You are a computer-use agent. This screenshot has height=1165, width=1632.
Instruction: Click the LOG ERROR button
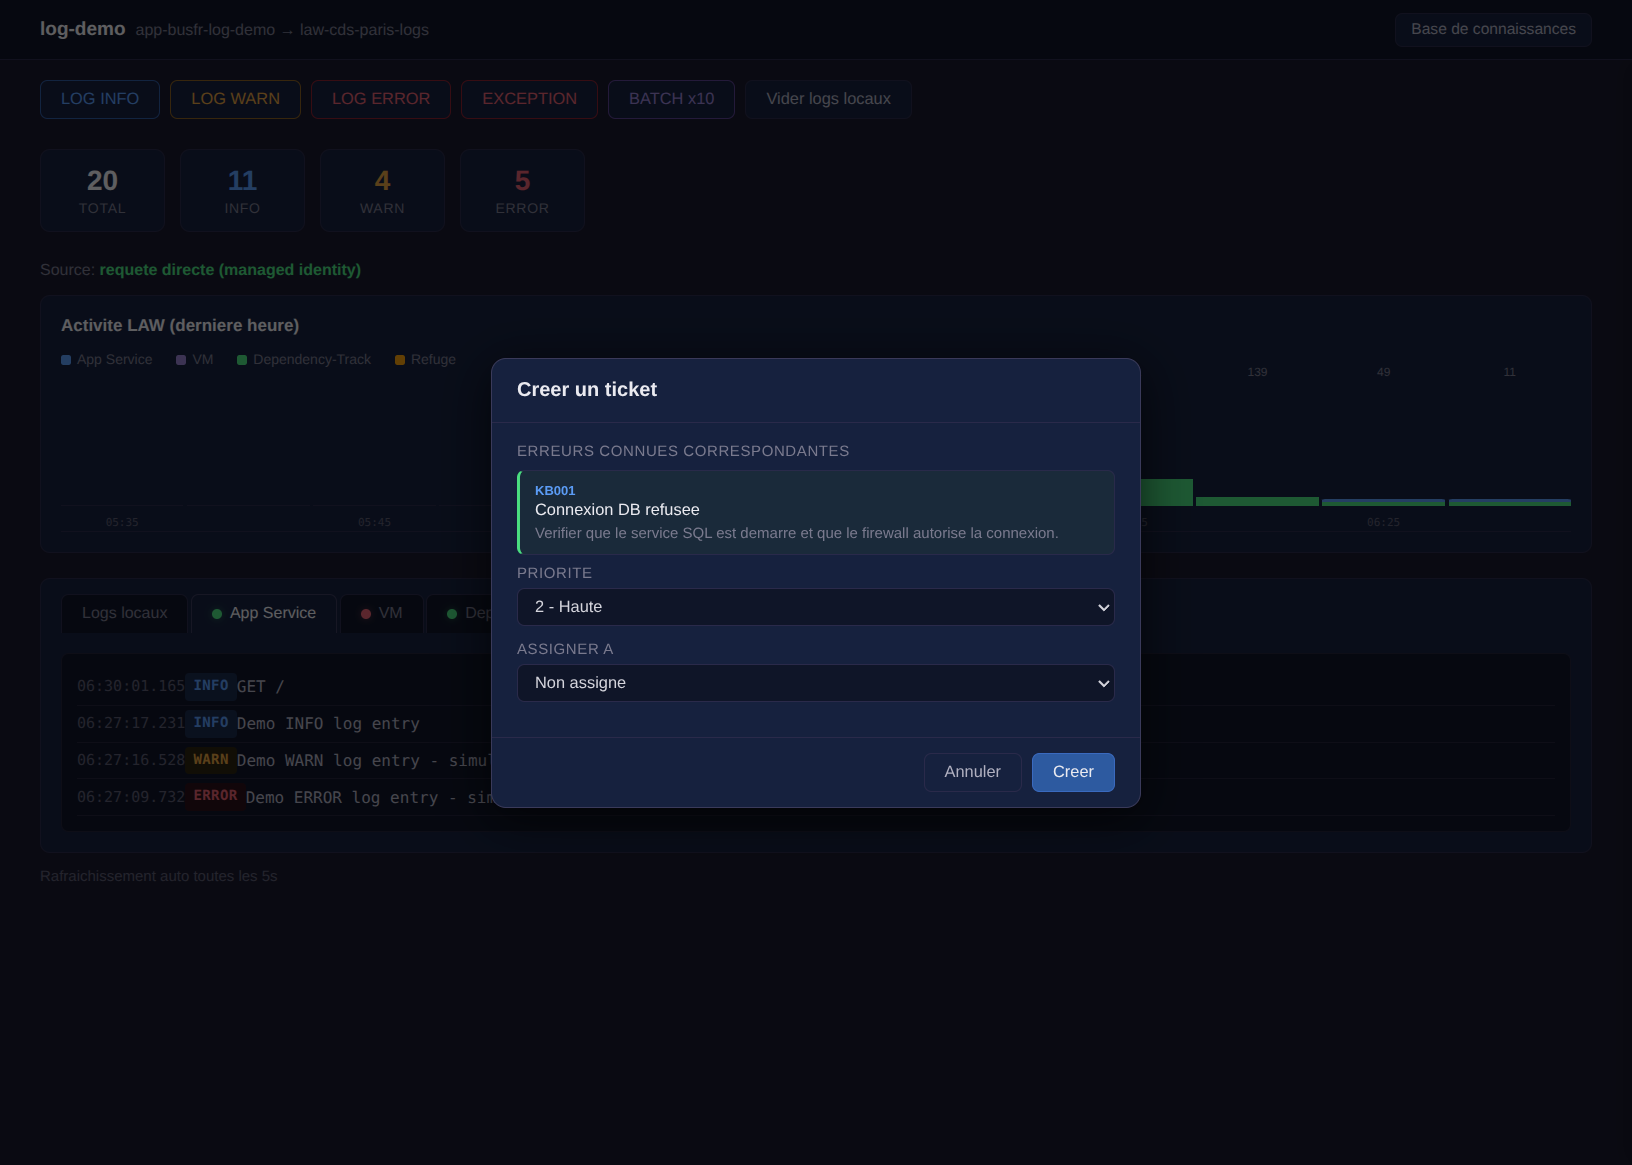(x=380, y=99)
